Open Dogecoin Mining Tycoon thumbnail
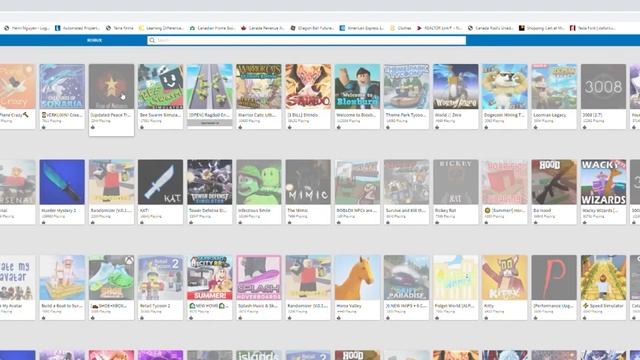The height and width of the screenshot is (360, 640). pyautogui.click(x=505, y=87)
